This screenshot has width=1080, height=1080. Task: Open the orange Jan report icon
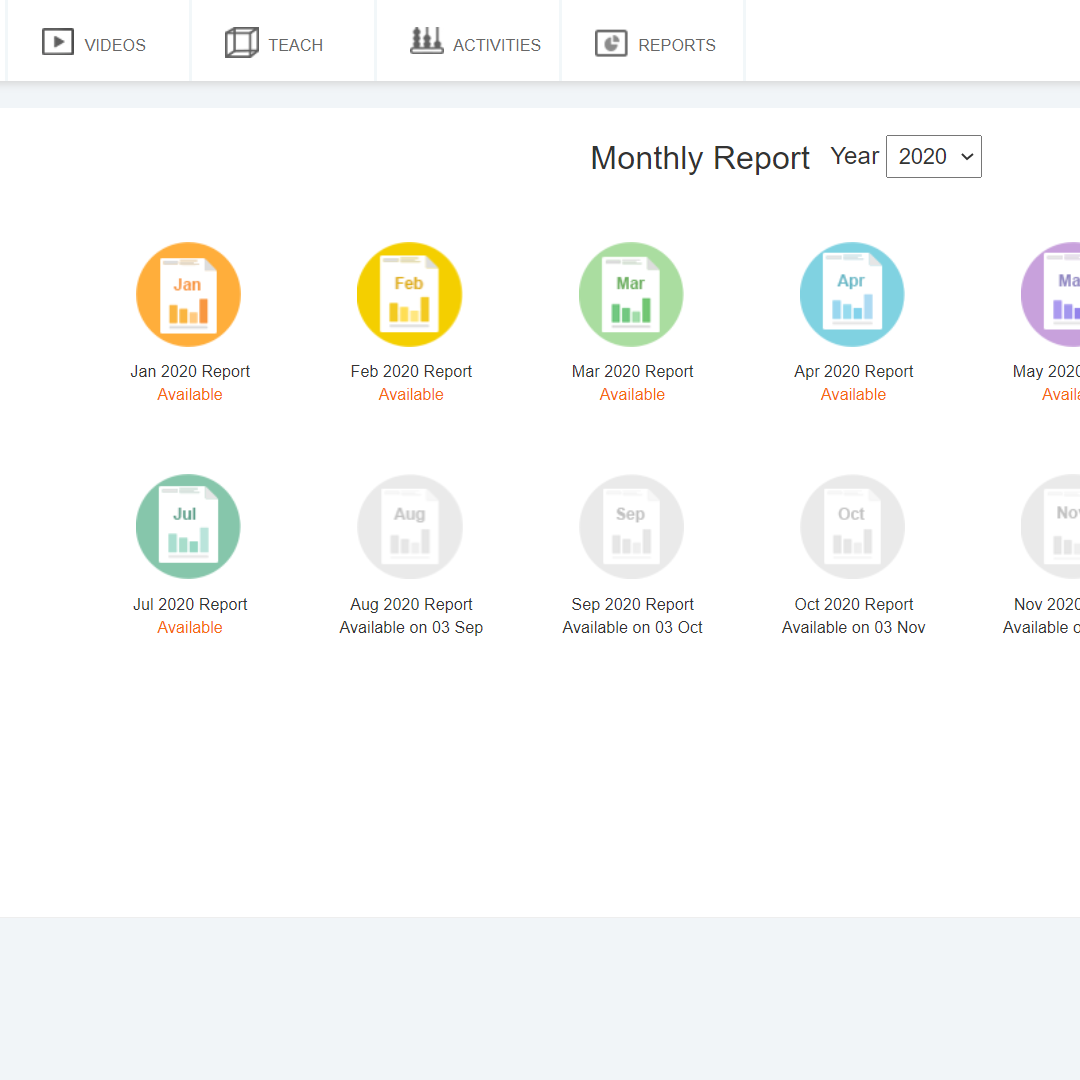188,294
